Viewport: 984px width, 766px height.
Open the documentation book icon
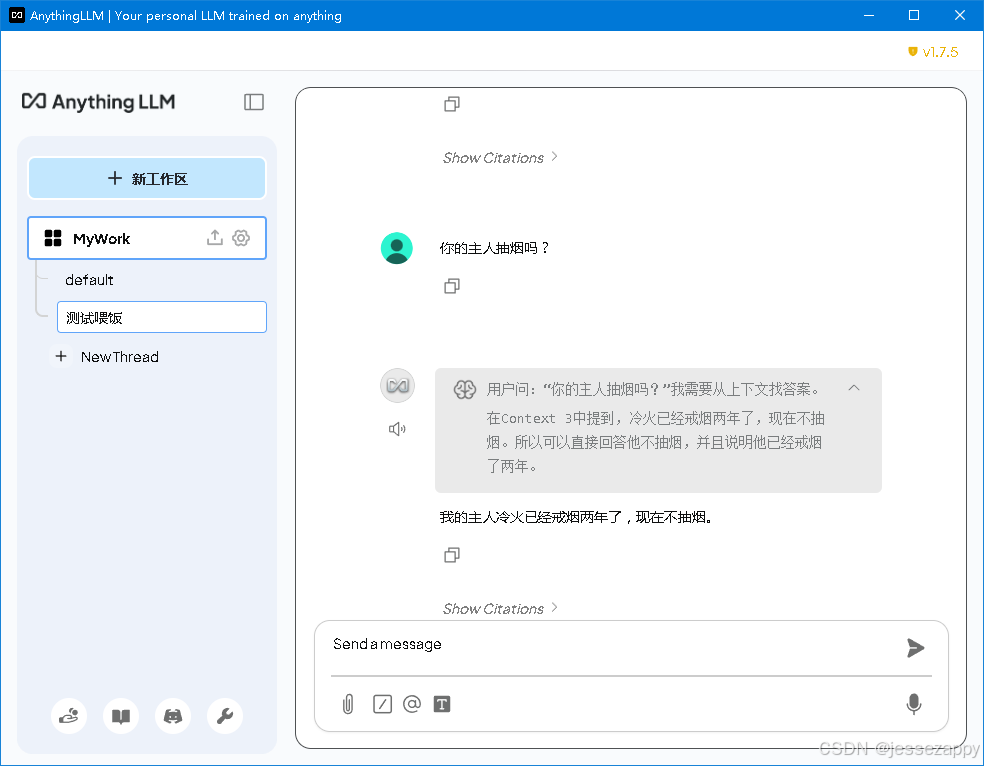pyautogui.click(x=120, y=716)
